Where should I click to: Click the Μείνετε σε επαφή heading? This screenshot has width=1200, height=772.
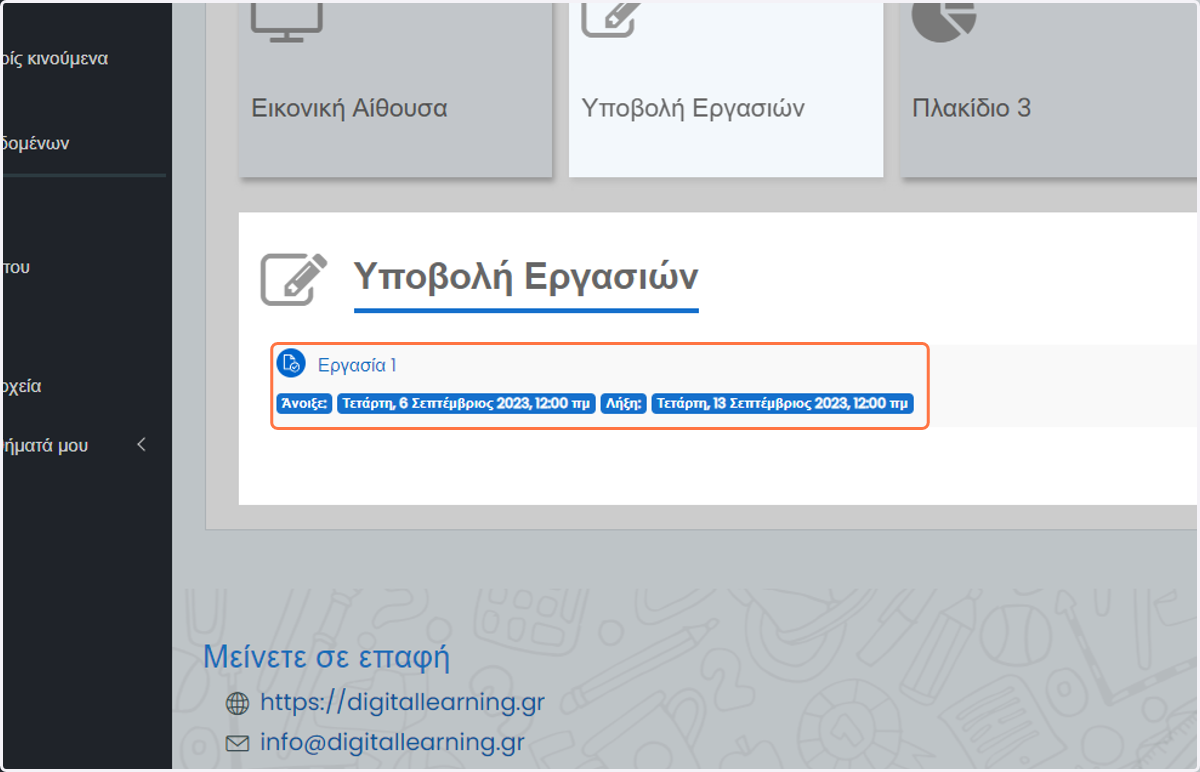(326, 658)
